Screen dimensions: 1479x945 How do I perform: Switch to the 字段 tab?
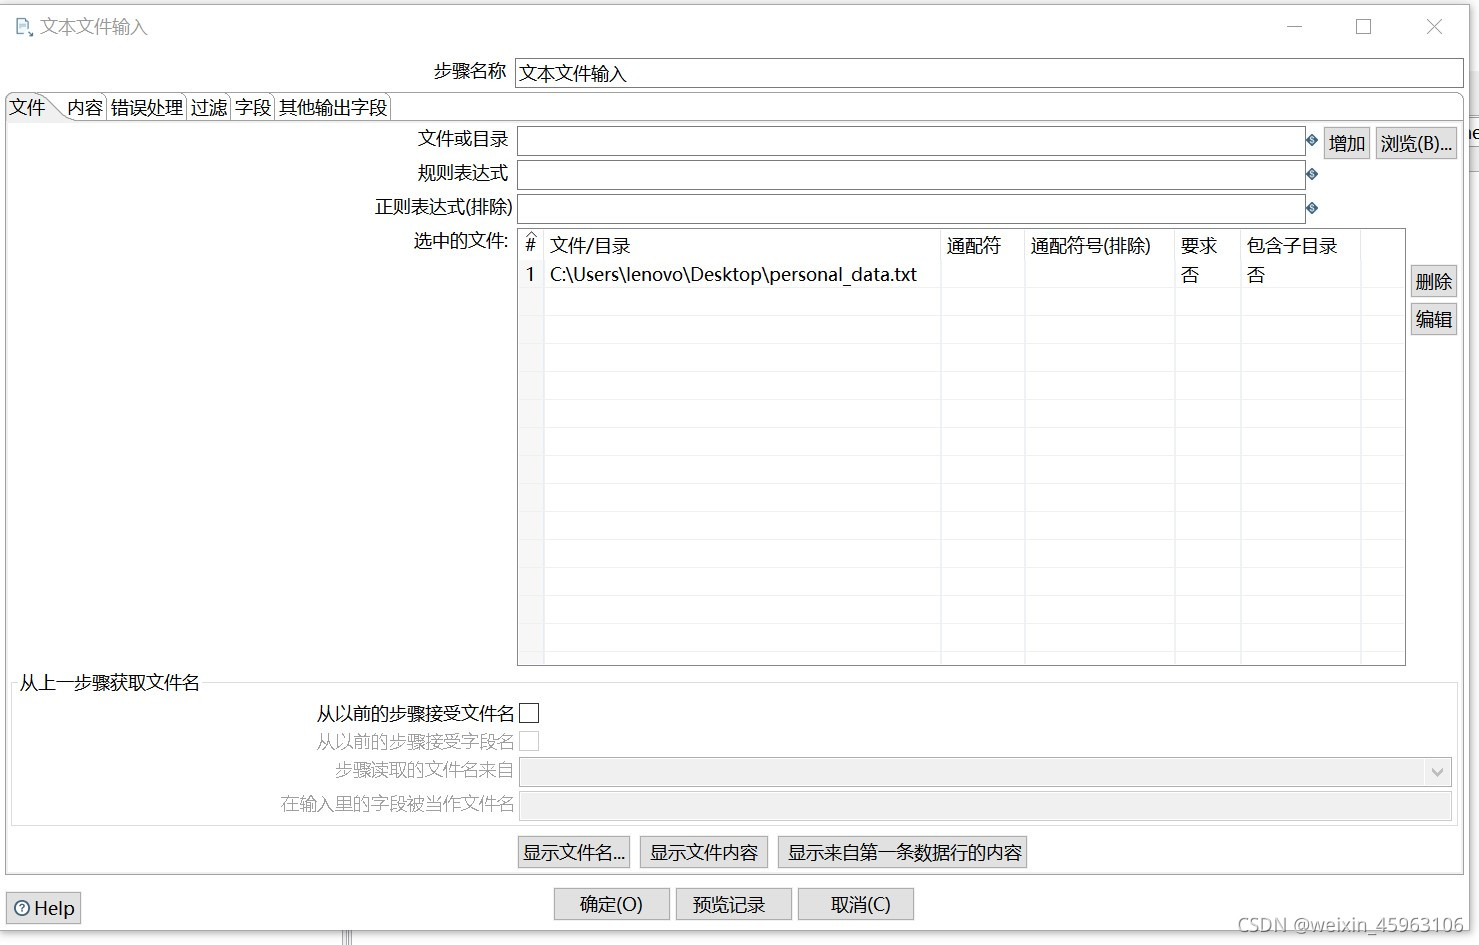coord(253,107)
